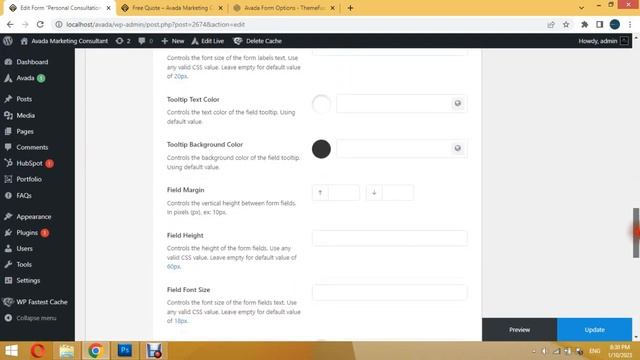Click the WP Fastest Cache icon
The image size is (640, 360).
tap(8, 302)
